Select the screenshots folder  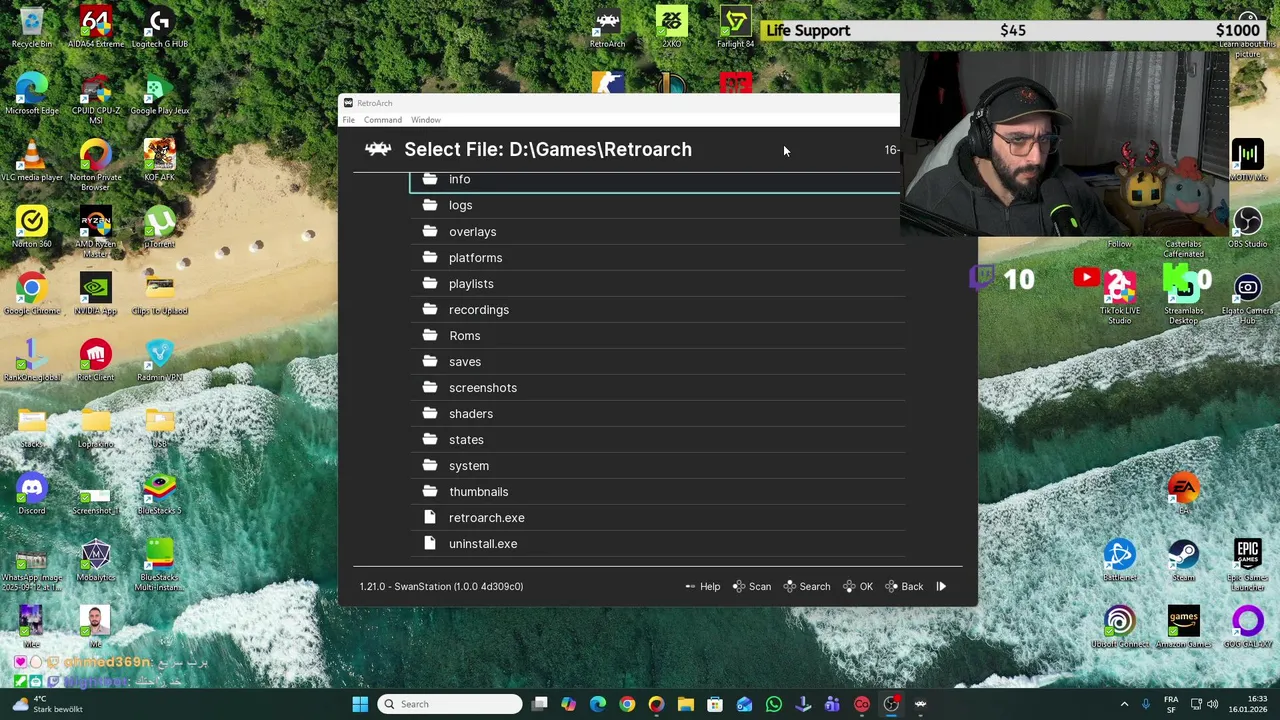coord(655,387)
